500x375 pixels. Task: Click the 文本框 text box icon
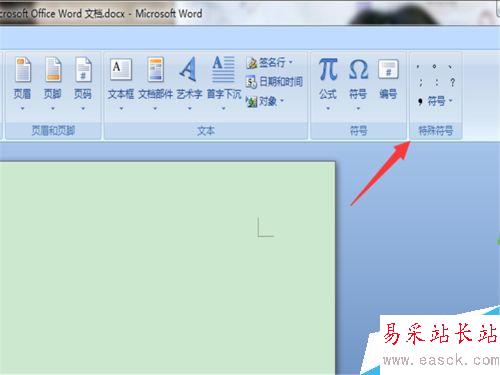click(121, 69)
